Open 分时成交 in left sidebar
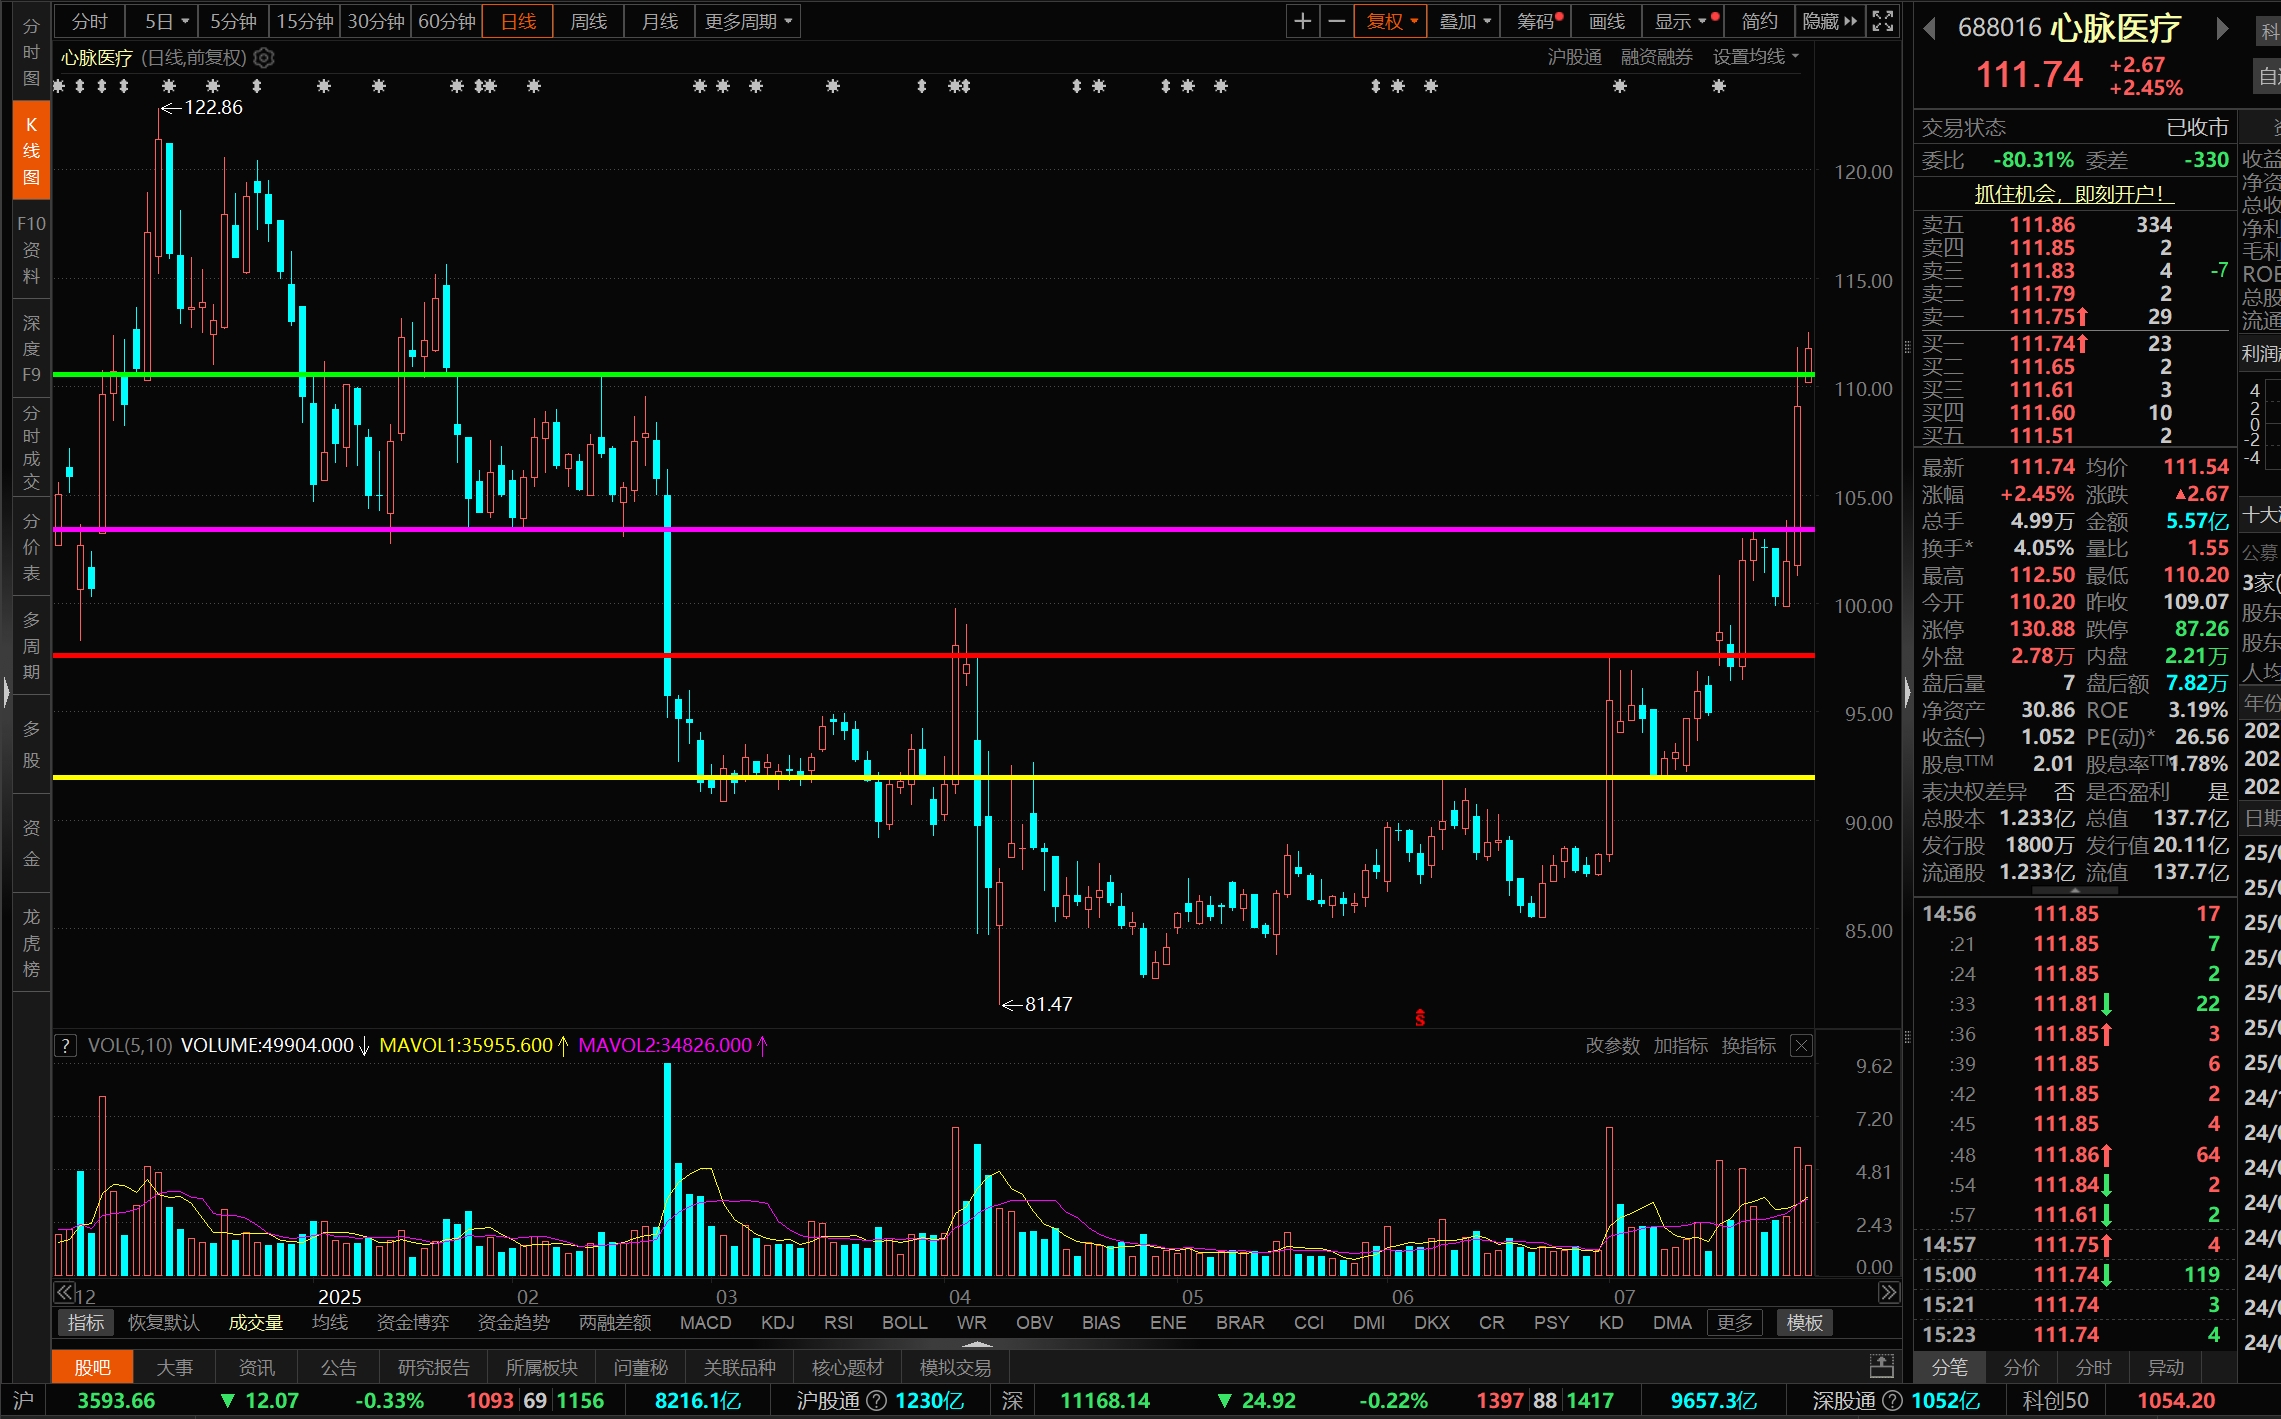 31,447
